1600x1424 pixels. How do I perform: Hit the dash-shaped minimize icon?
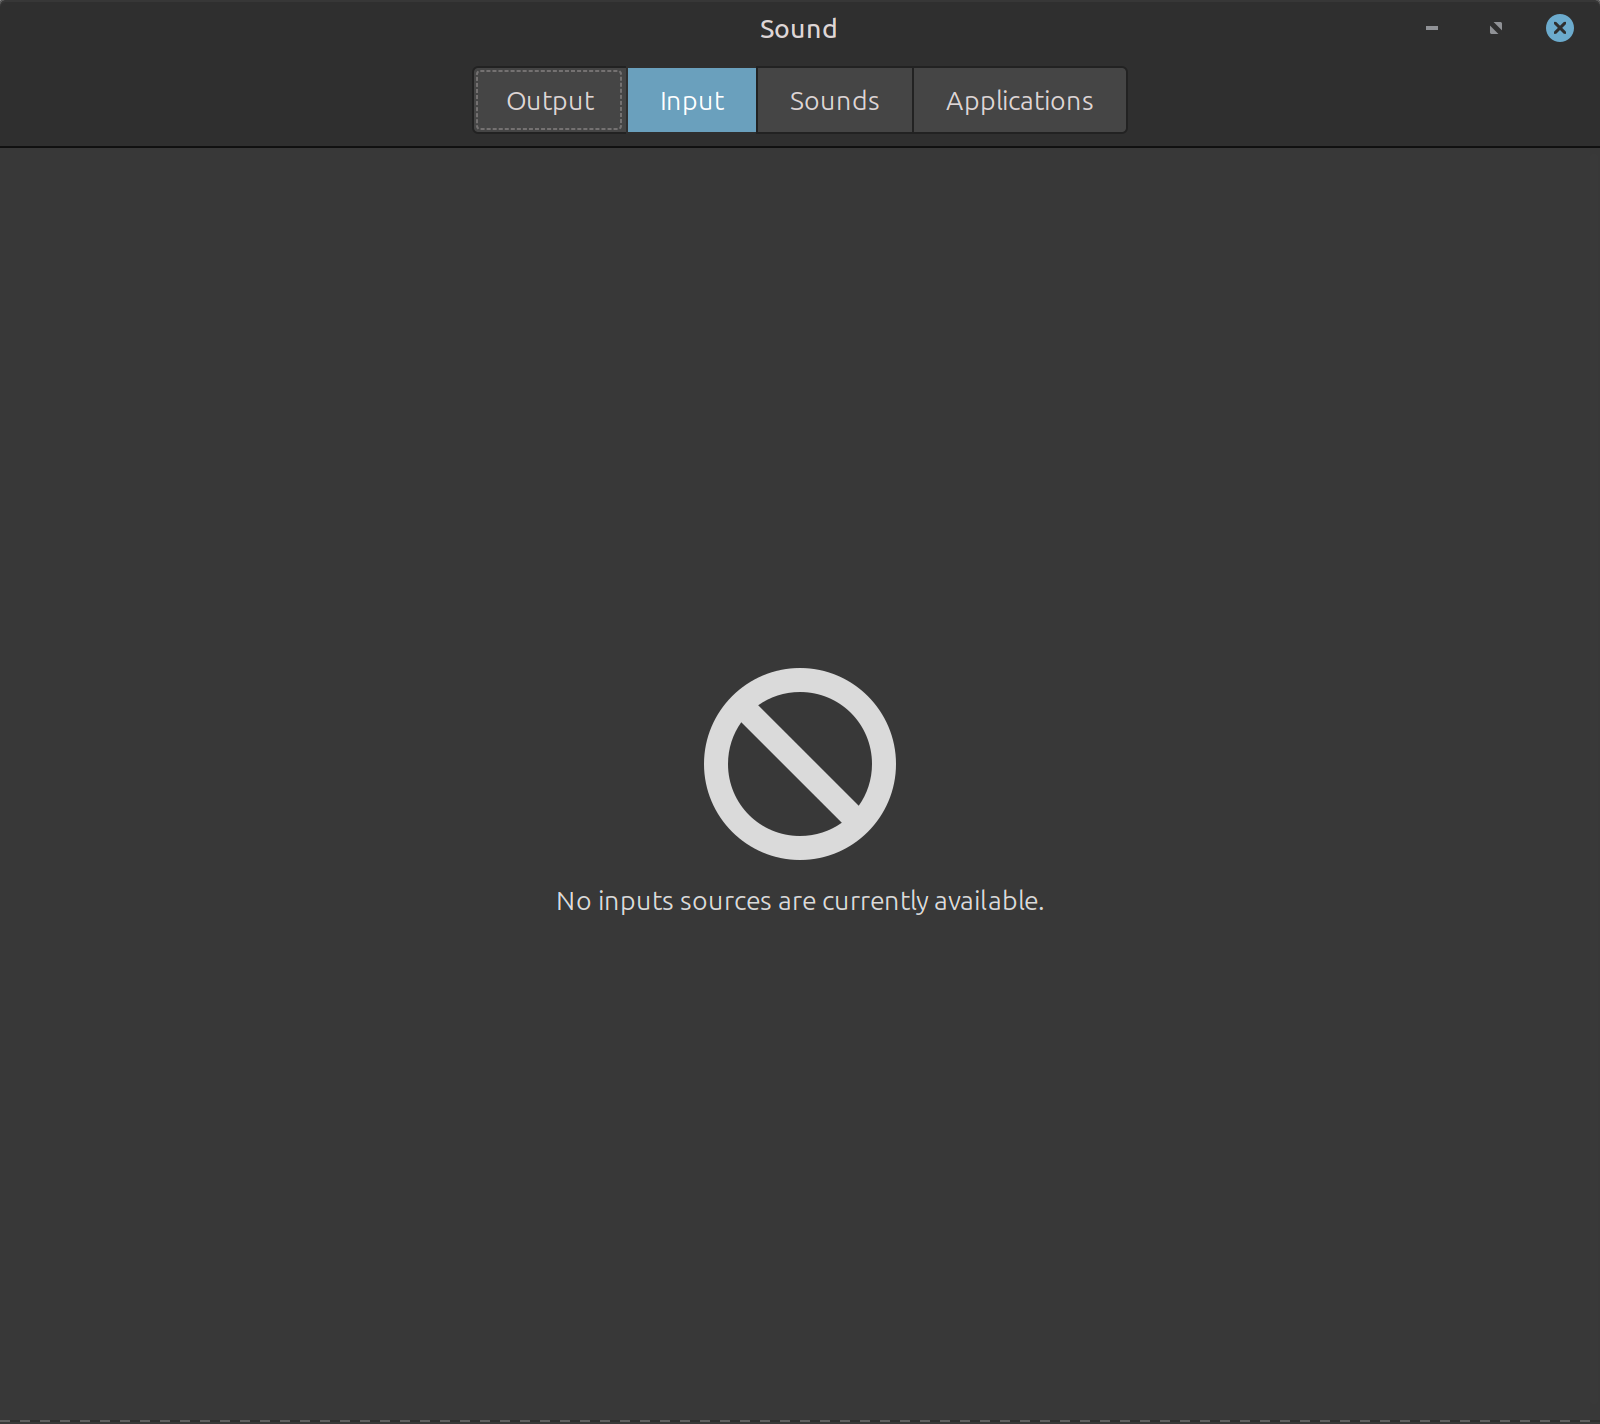pyautogui.click(x=1431, y=28)
